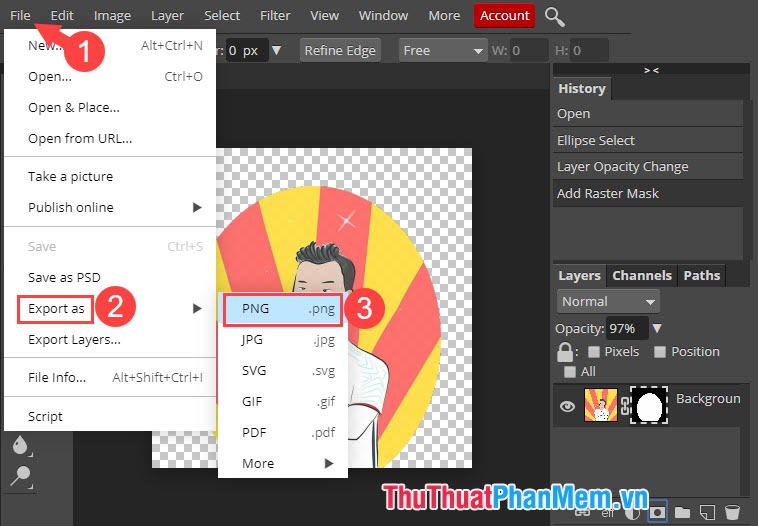Viewport: 758px width, 526px height.
Task: Click the trash icon to delete layer
Action: pyautogui.click(x=733, y=512)
